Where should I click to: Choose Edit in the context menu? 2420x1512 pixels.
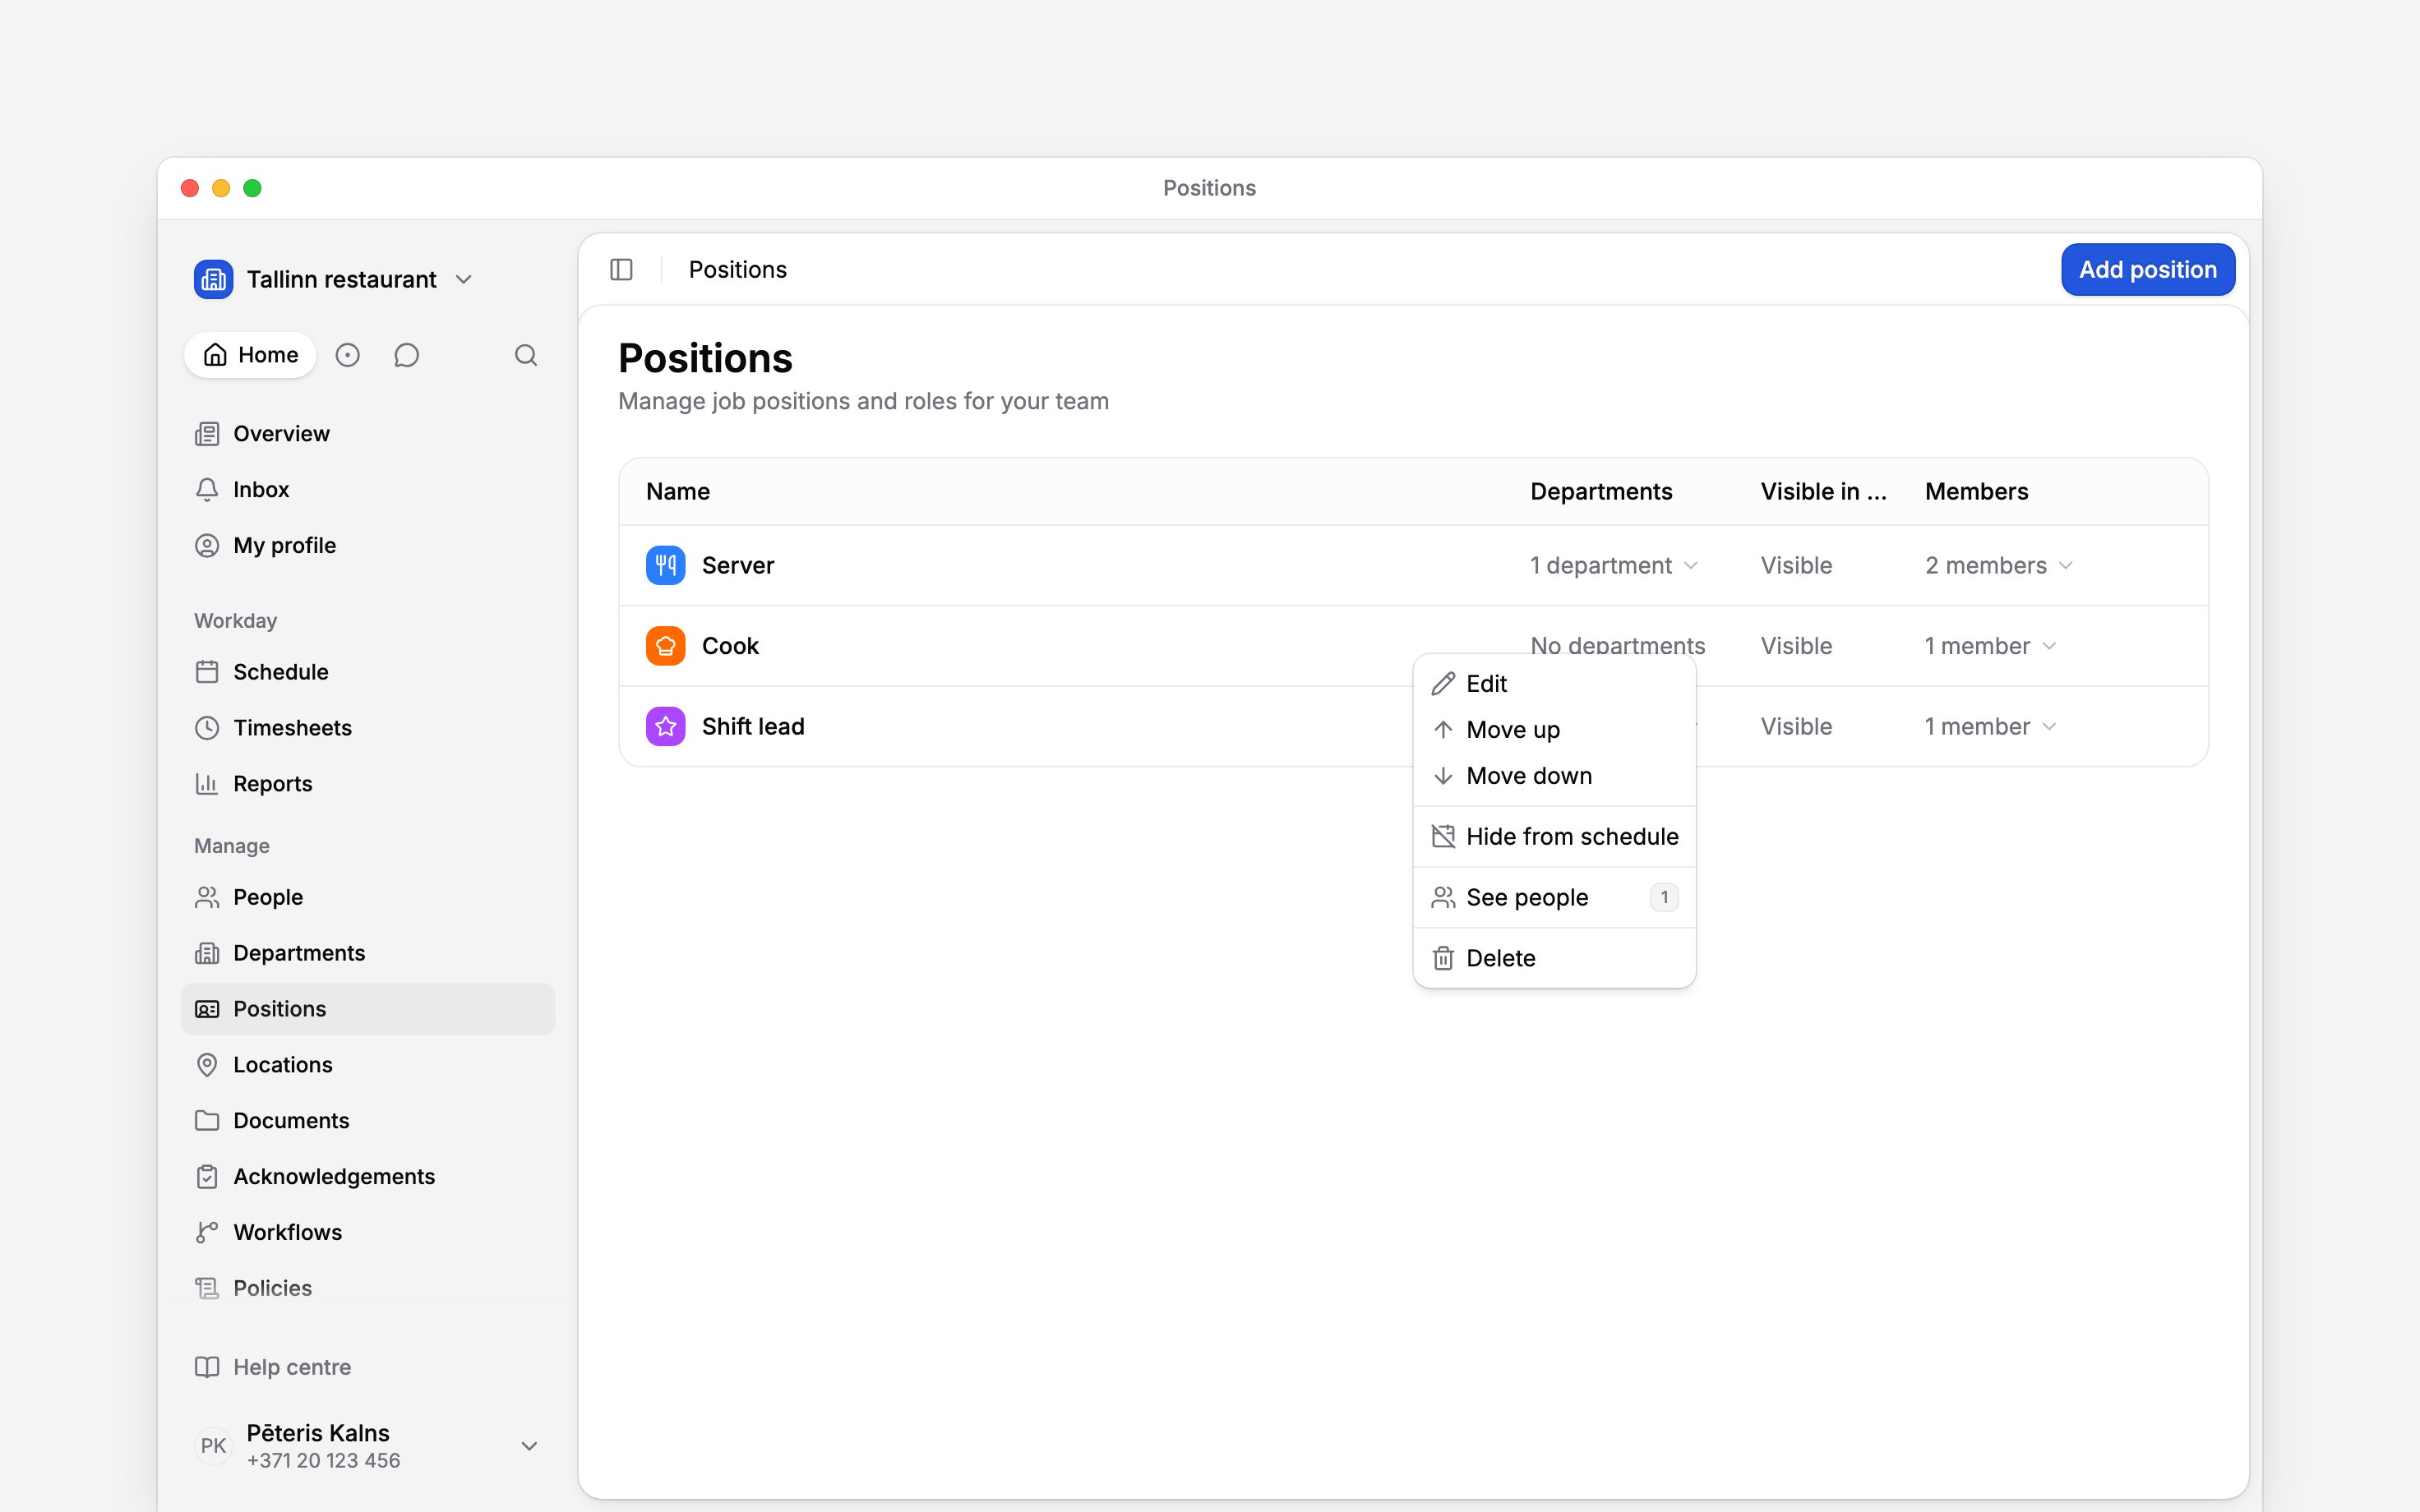tap(1554, 684)
